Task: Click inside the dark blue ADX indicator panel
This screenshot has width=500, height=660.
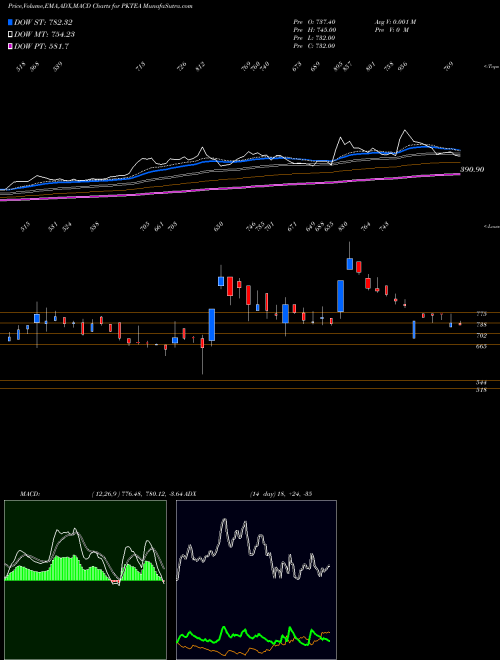Action: (256, 580)
